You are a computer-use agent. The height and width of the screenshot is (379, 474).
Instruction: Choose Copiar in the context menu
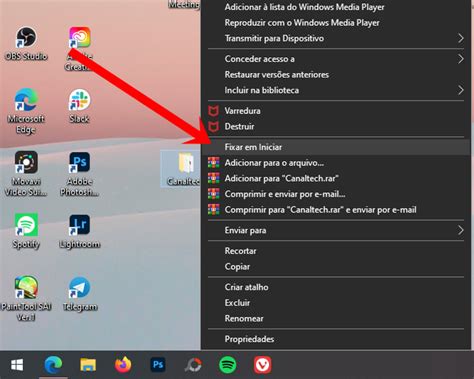(x=336, y=267)
